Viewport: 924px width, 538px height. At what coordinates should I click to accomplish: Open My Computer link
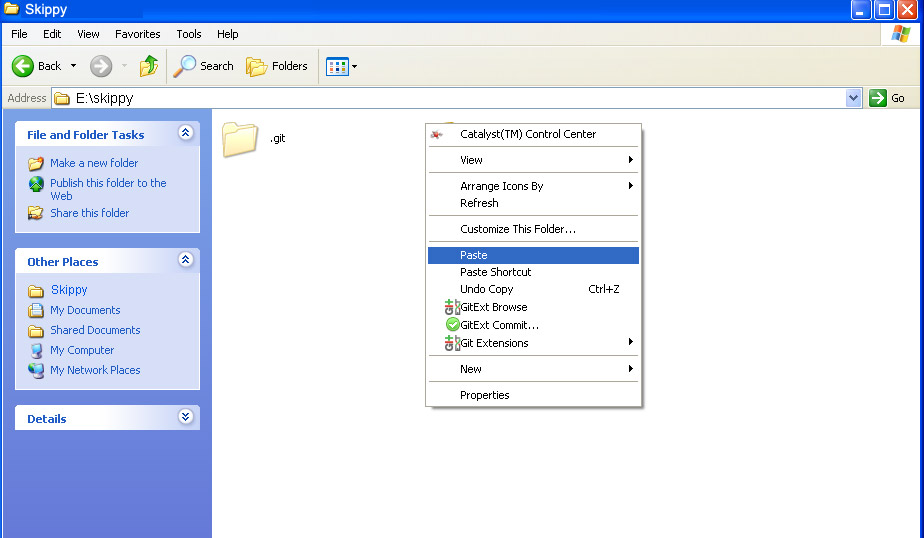pos(82,350)
